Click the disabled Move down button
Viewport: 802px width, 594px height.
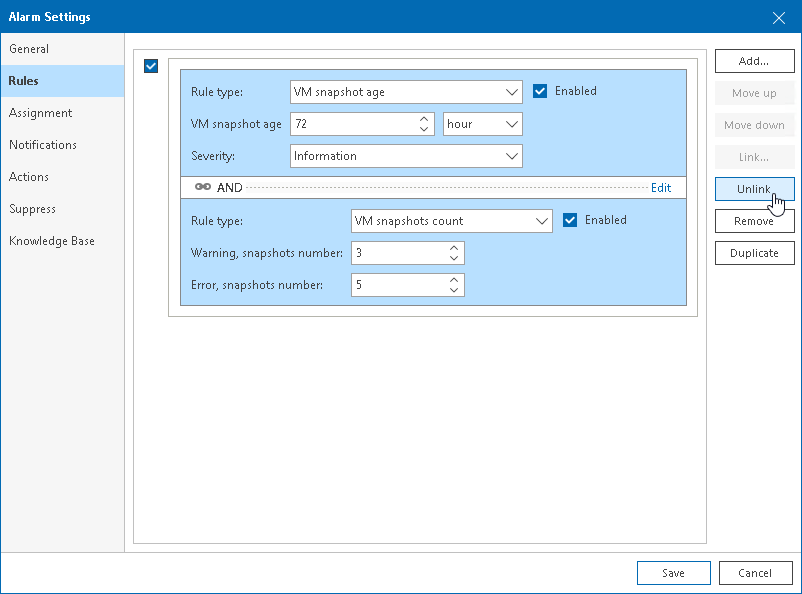tap(754, 125)
